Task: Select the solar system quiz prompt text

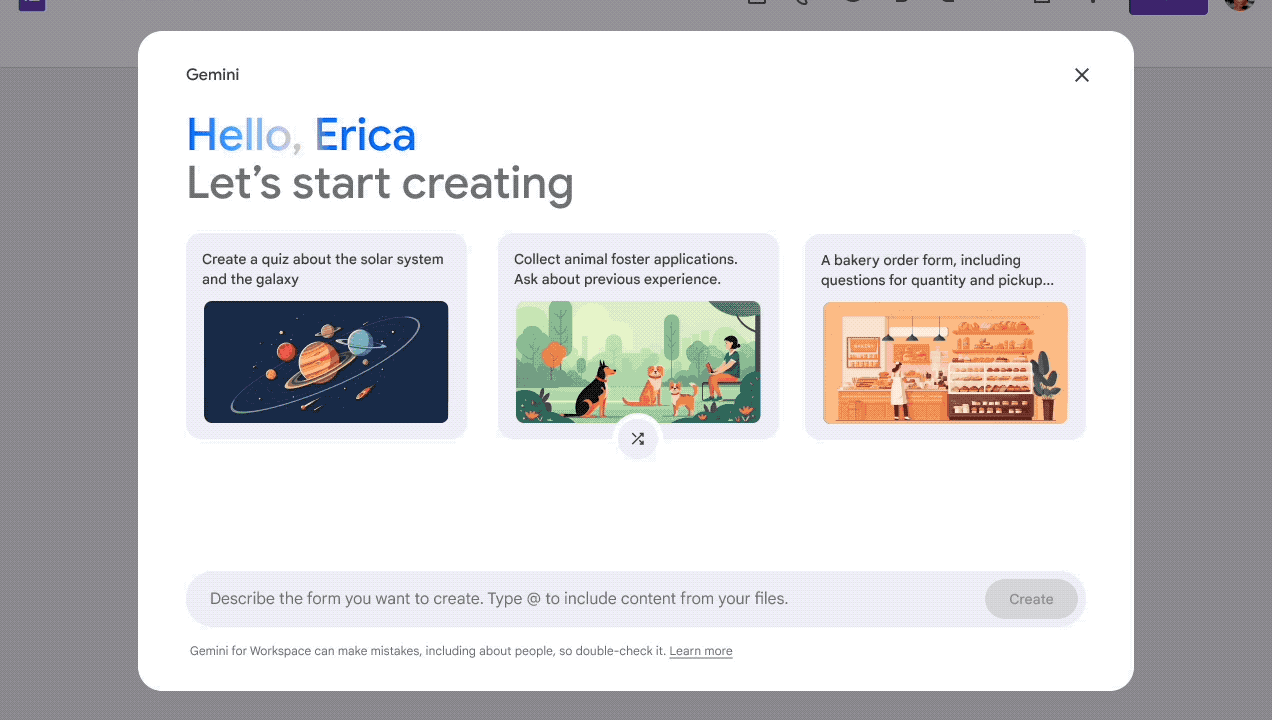Action: coord(323,269)
